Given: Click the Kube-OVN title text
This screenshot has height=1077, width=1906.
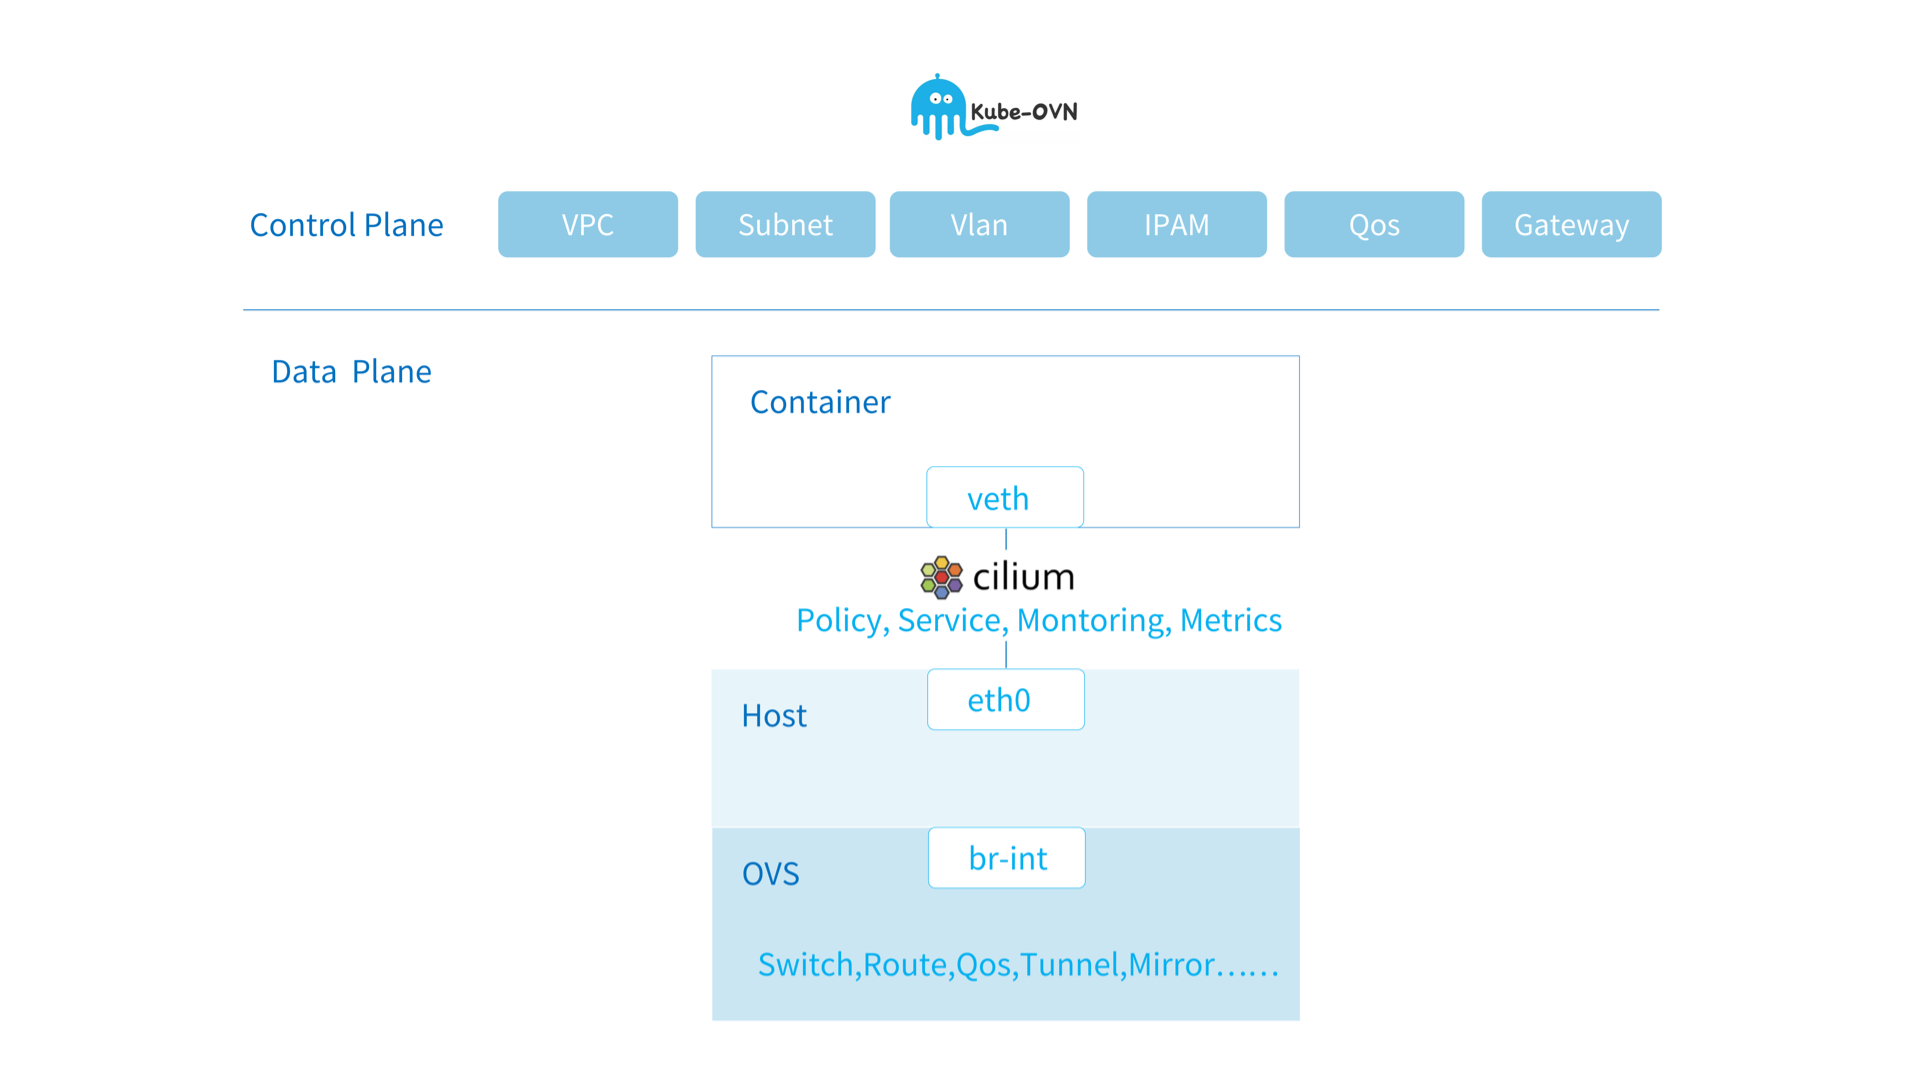Looking at the screenshot, I should [1024, 112].
